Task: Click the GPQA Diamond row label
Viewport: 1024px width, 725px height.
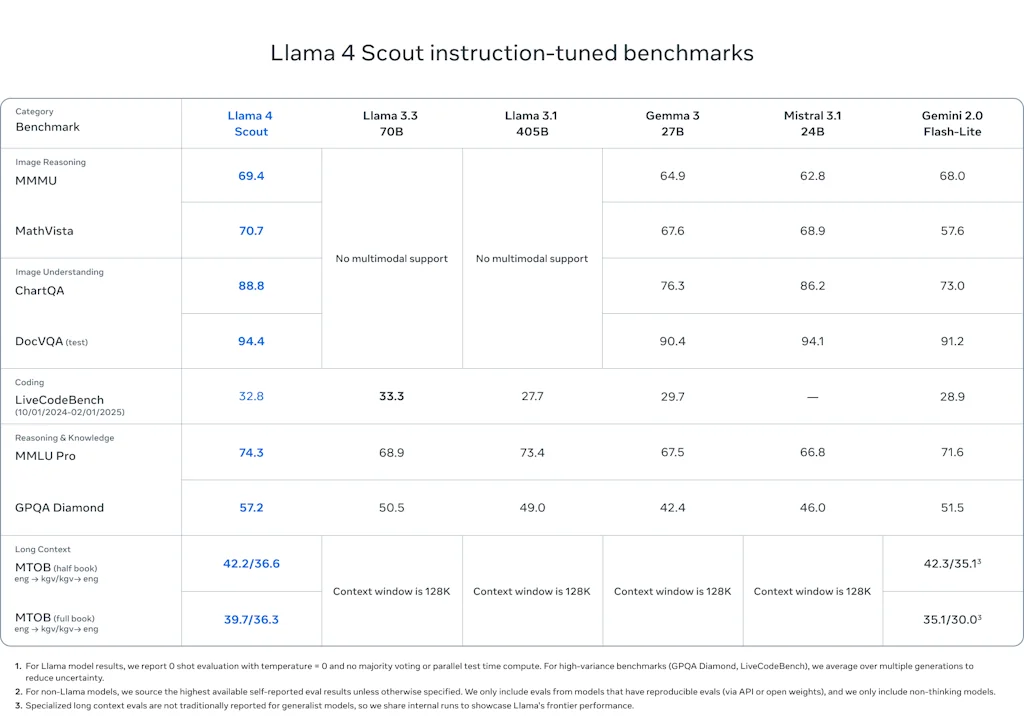Action: [x=59, y=508]
